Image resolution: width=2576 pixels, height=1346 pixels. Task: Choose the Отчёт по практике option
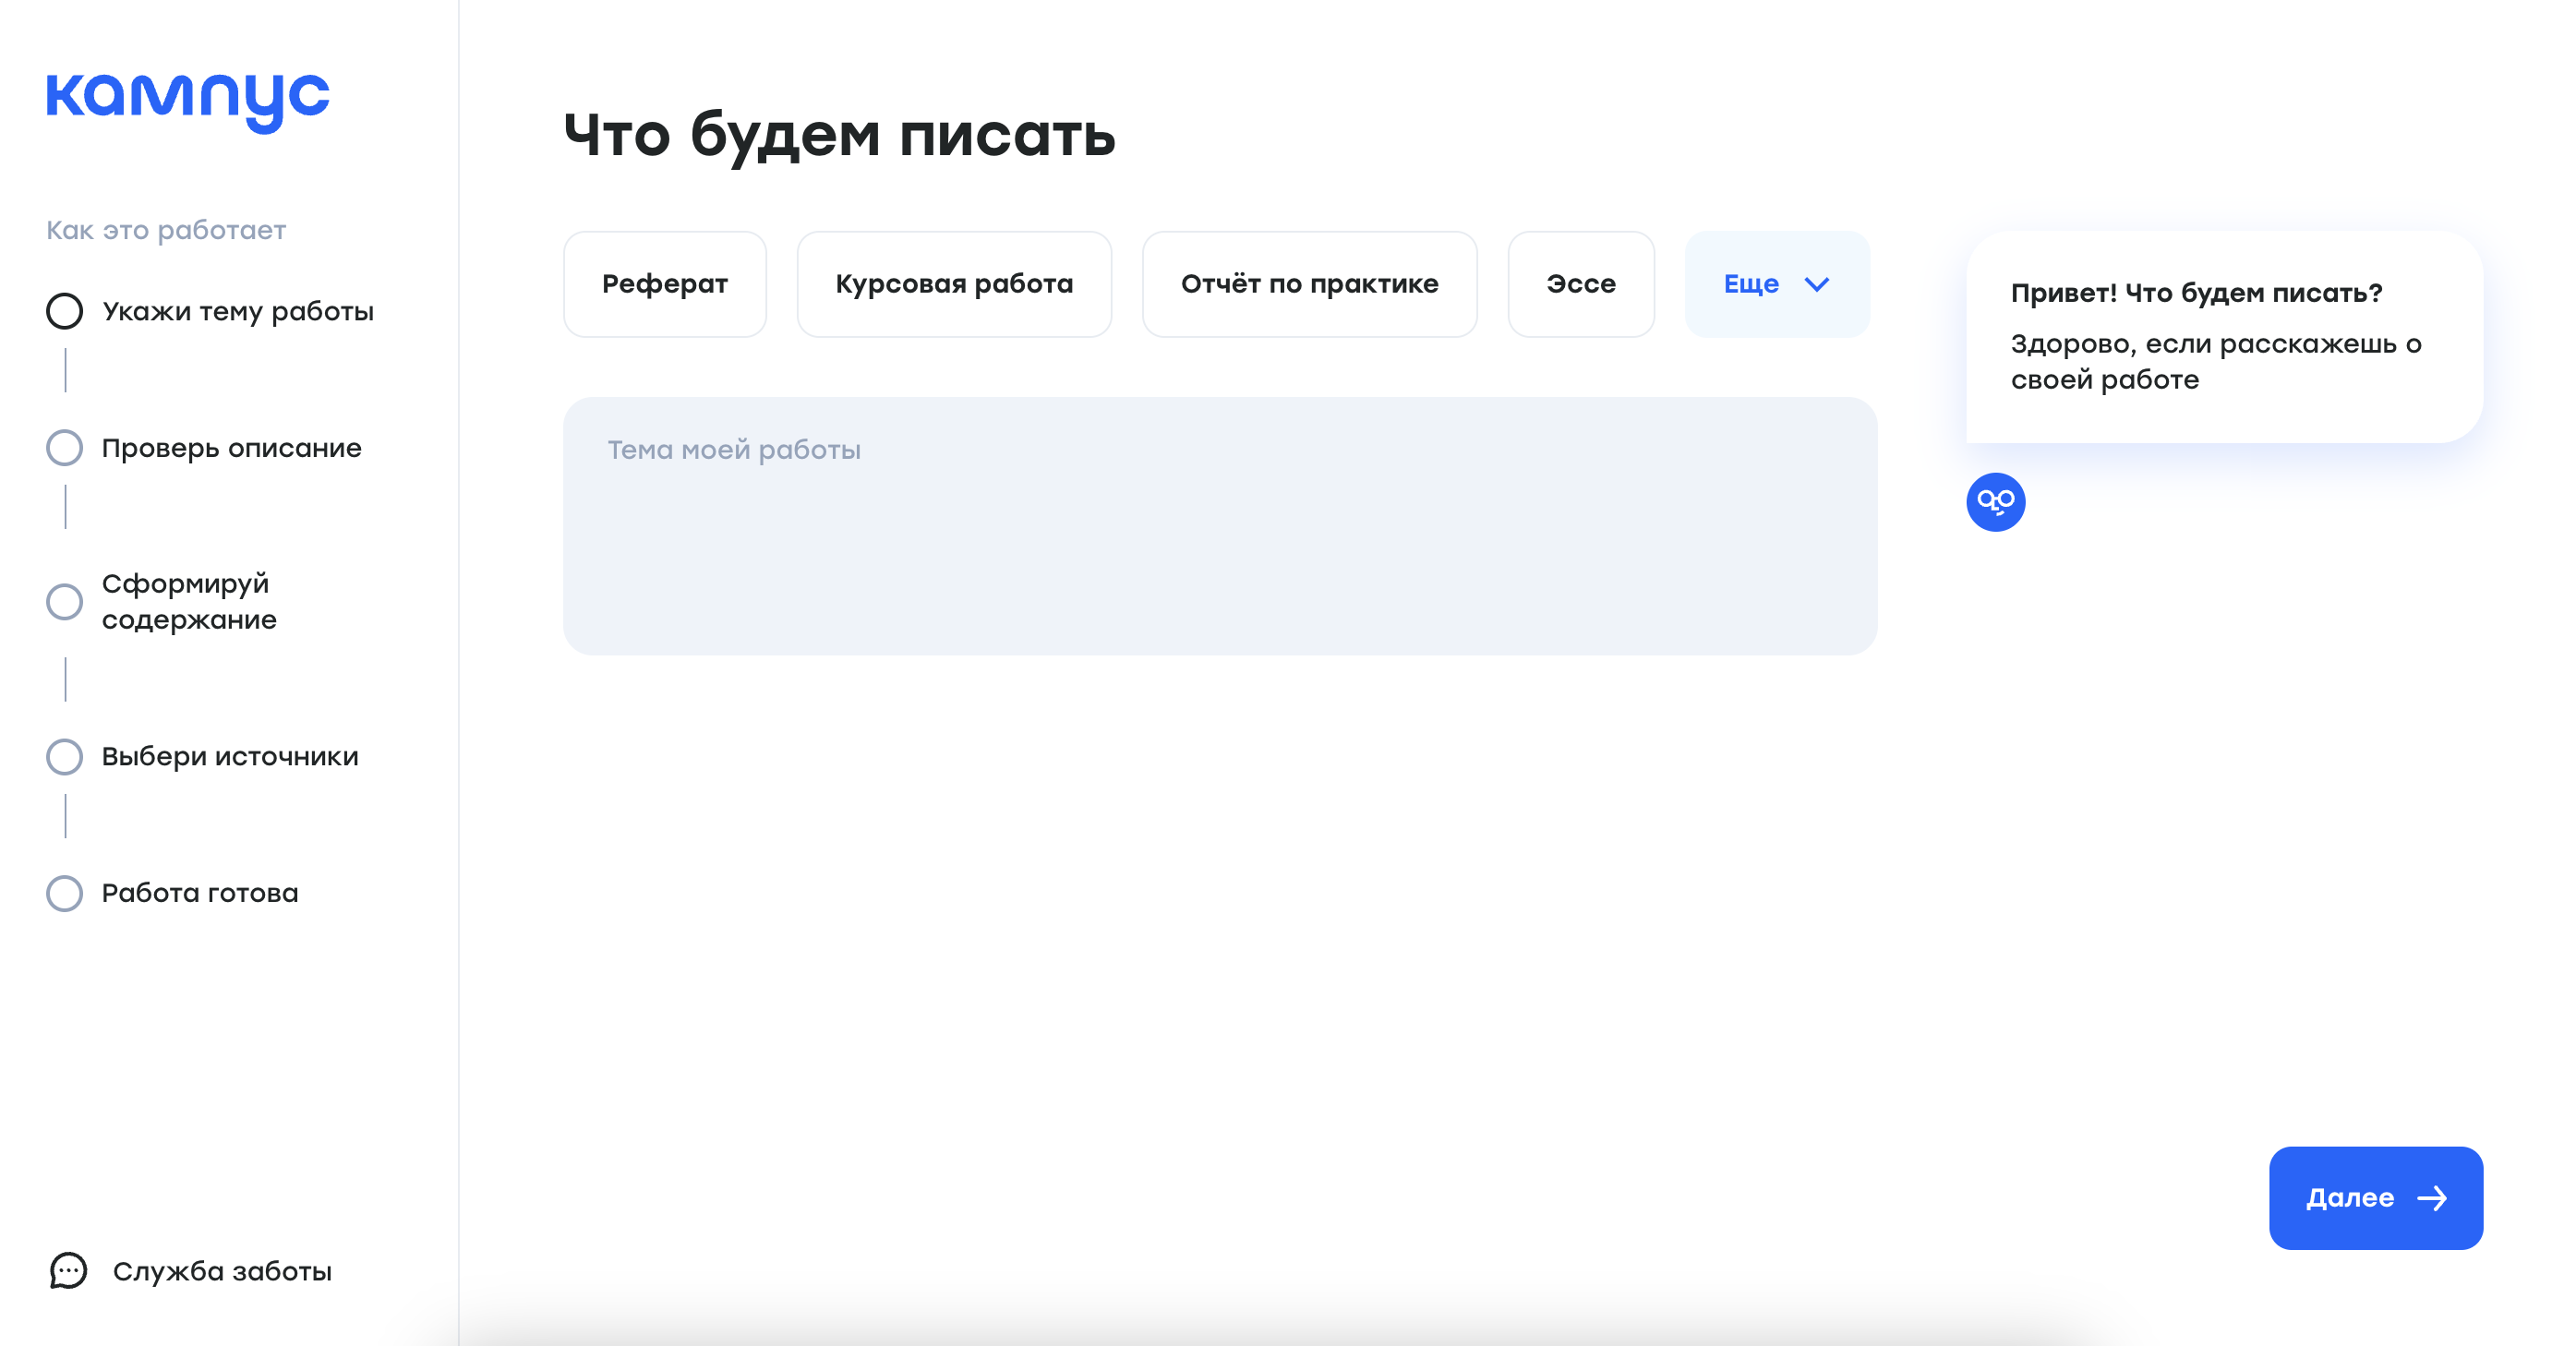click(1309, 284)
